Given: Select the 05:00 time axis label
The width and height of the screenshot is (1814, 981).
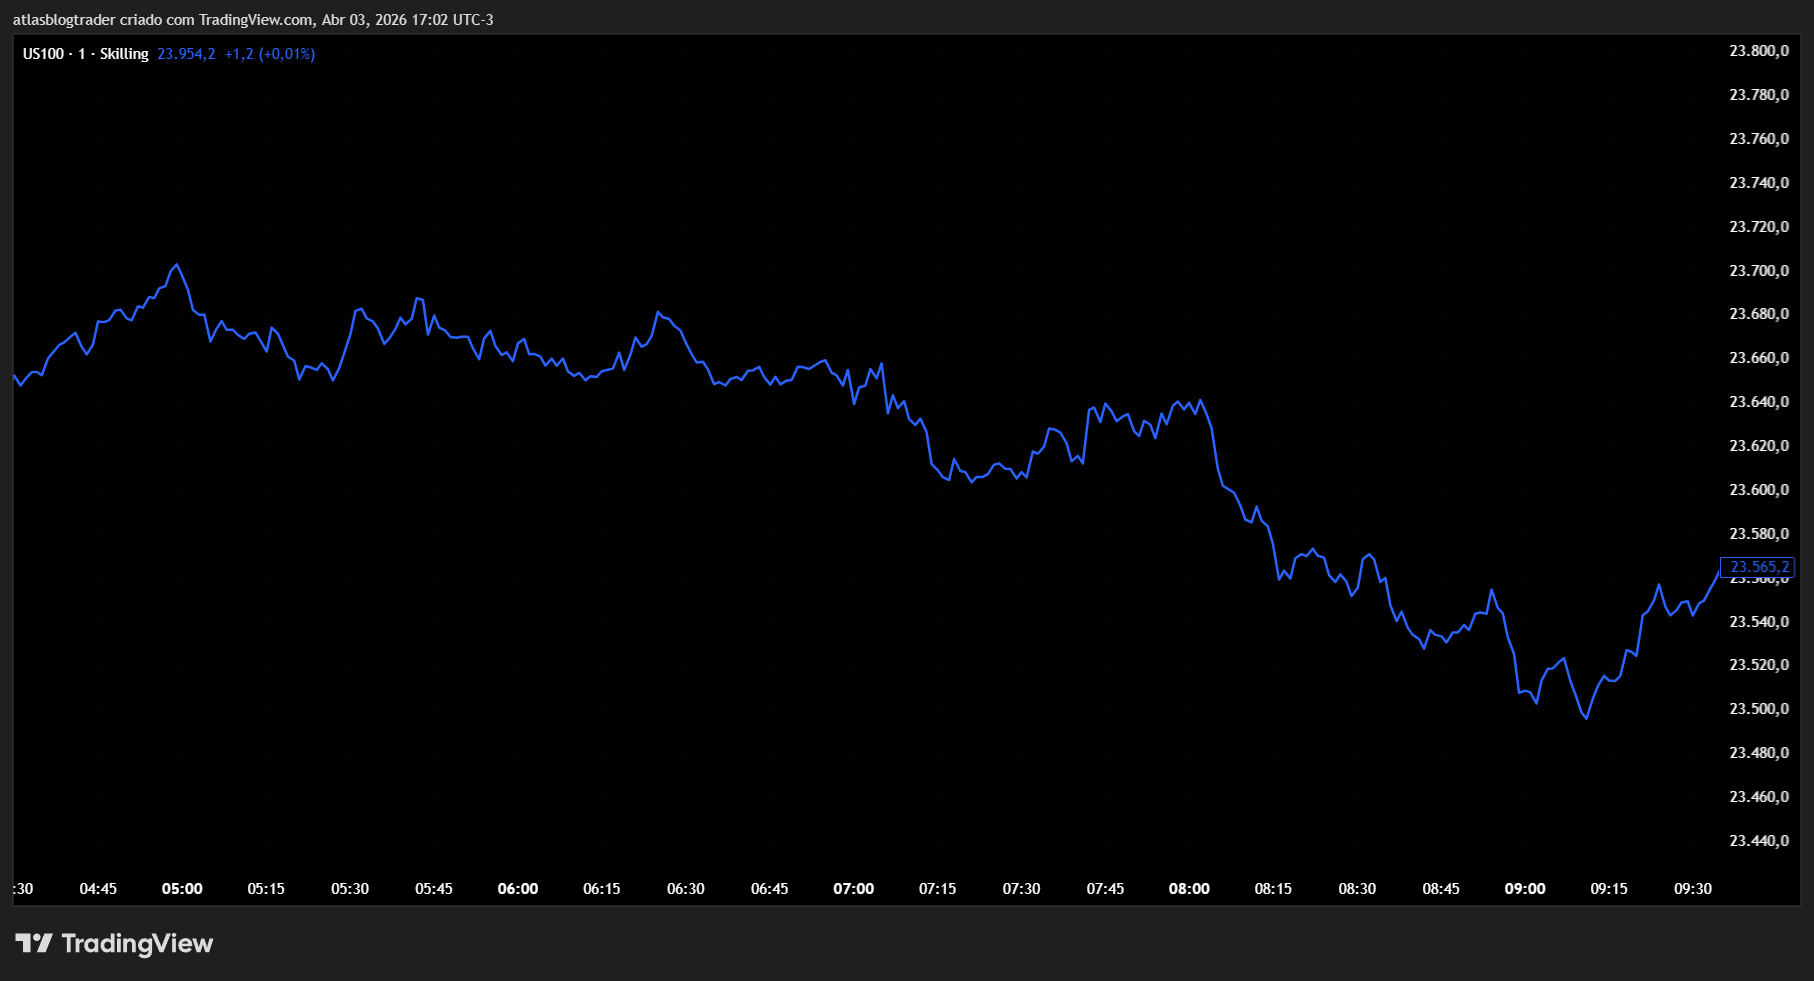Looking at the screenshot, I should (182, 889).
